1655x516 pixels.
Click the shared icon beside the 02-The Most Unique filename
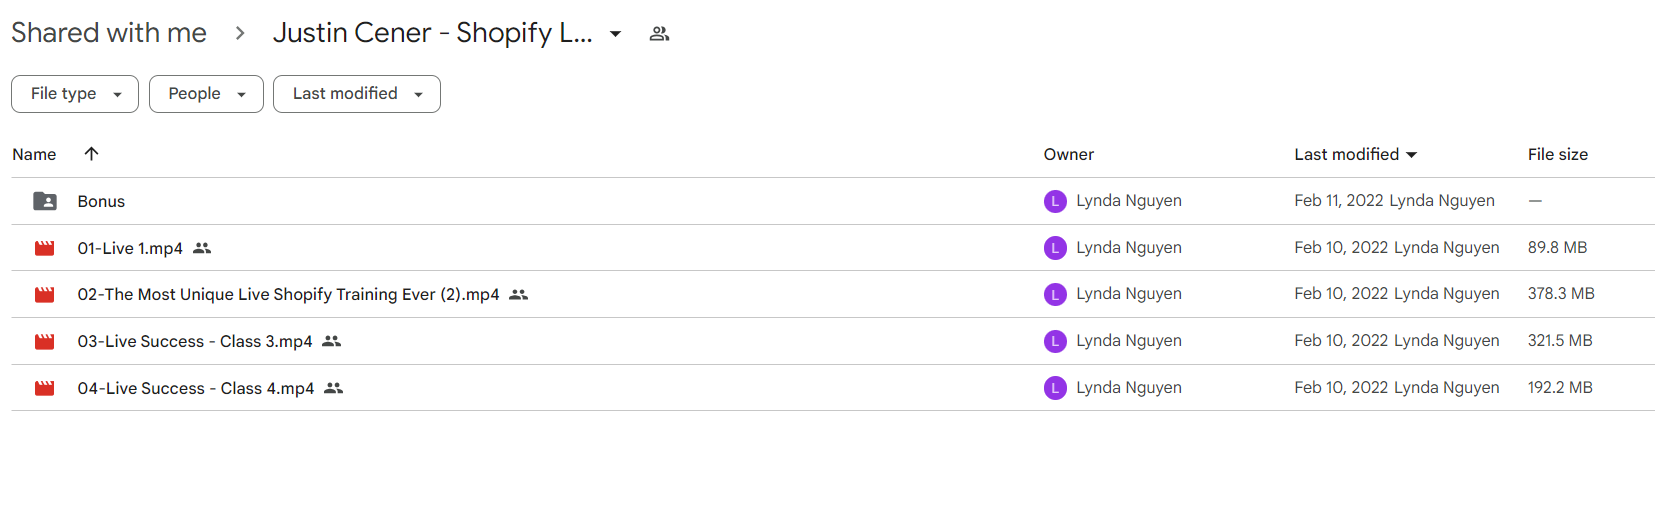[518, 294]
